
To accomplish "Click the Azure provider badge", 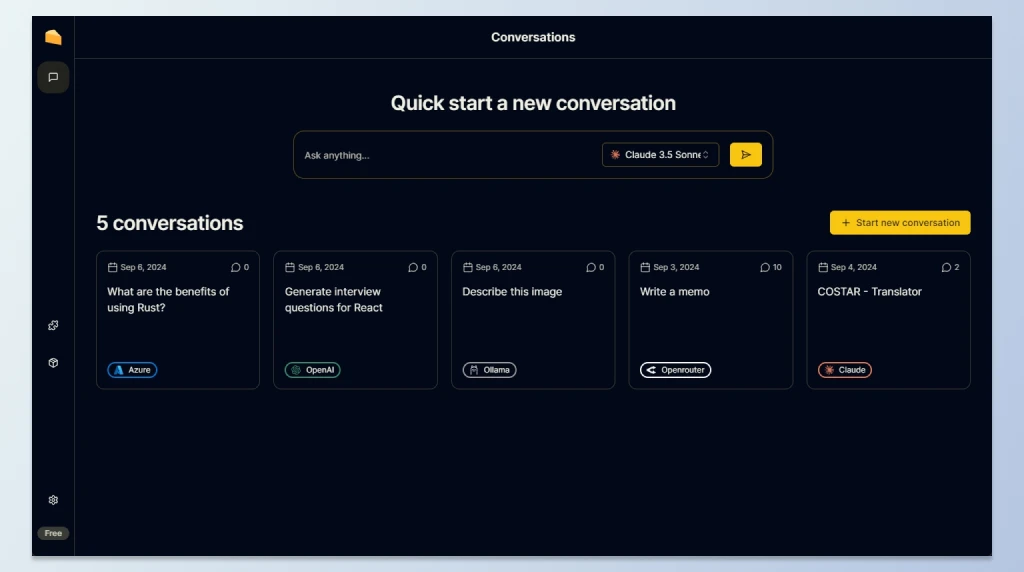I will [132, 370].
